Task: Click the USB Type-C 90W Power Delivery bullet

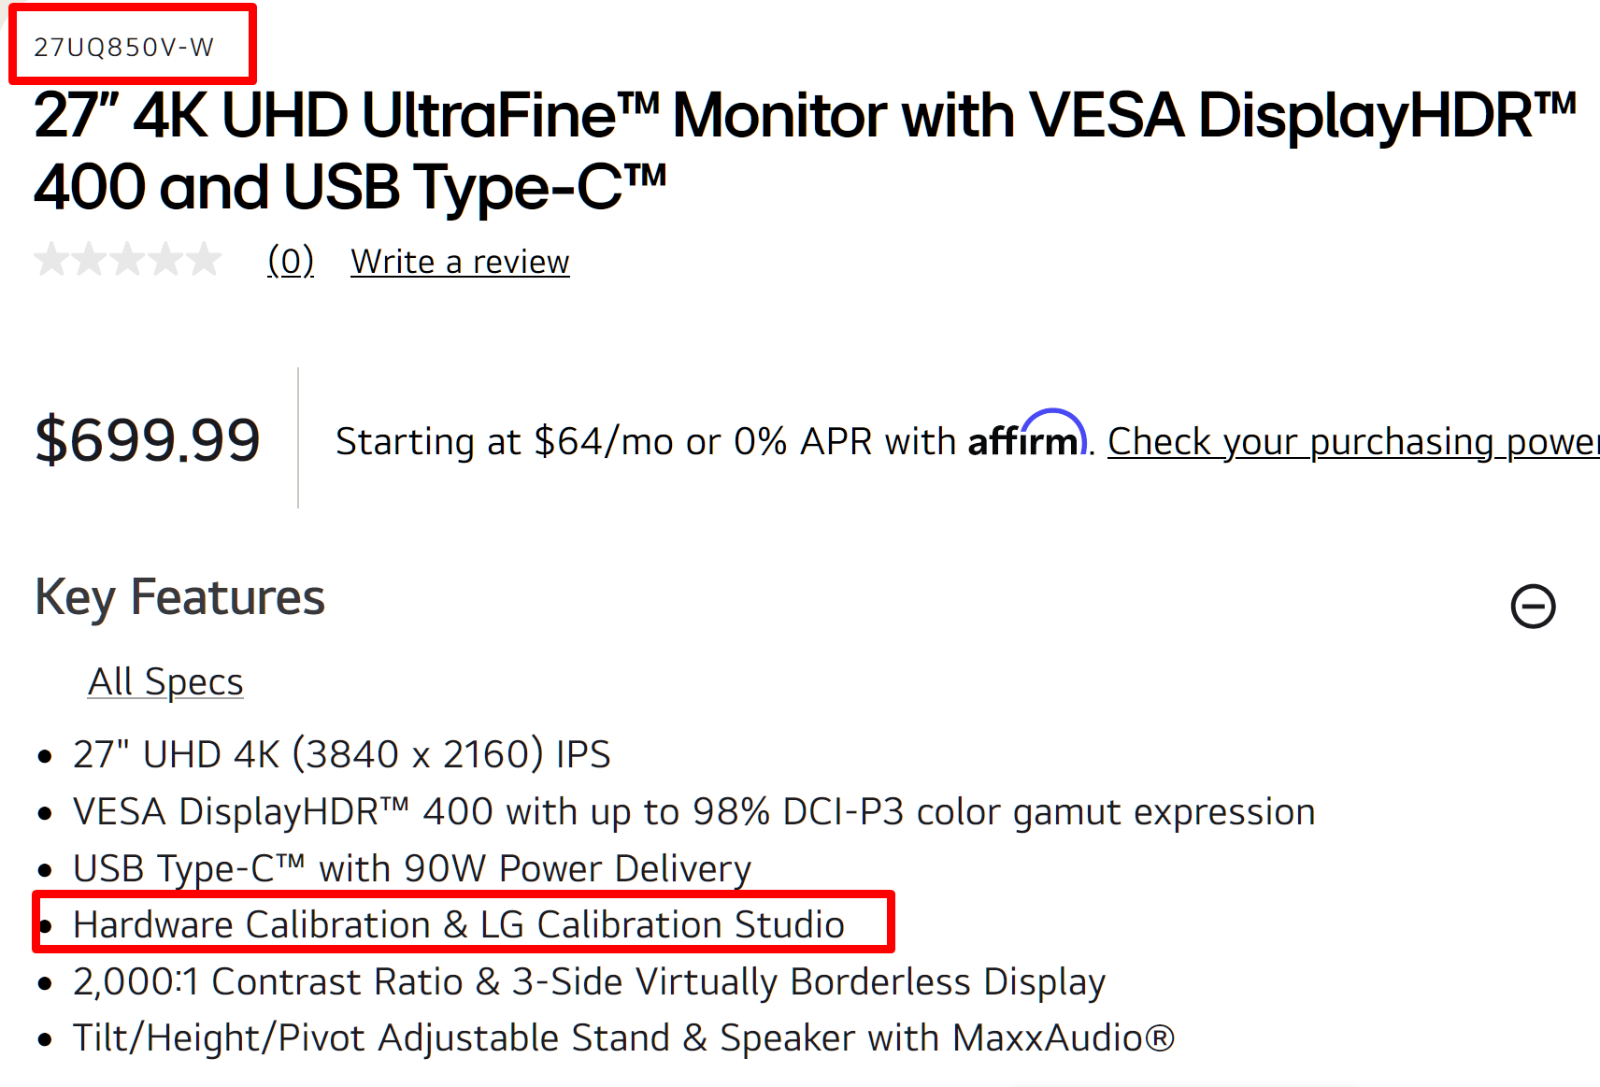Action: tap(412, 869)
